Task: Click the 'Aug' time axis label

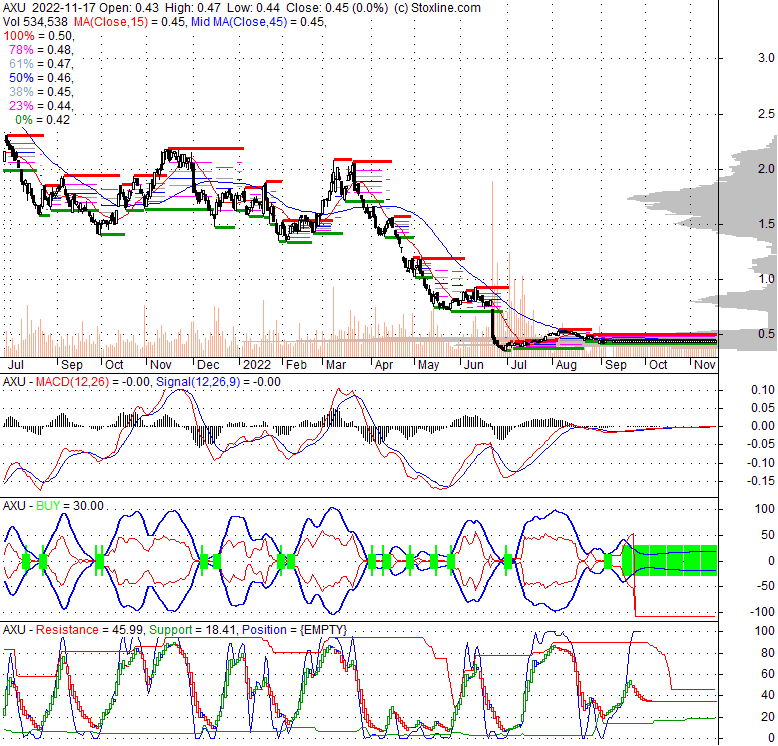Action: click(566, 365)
